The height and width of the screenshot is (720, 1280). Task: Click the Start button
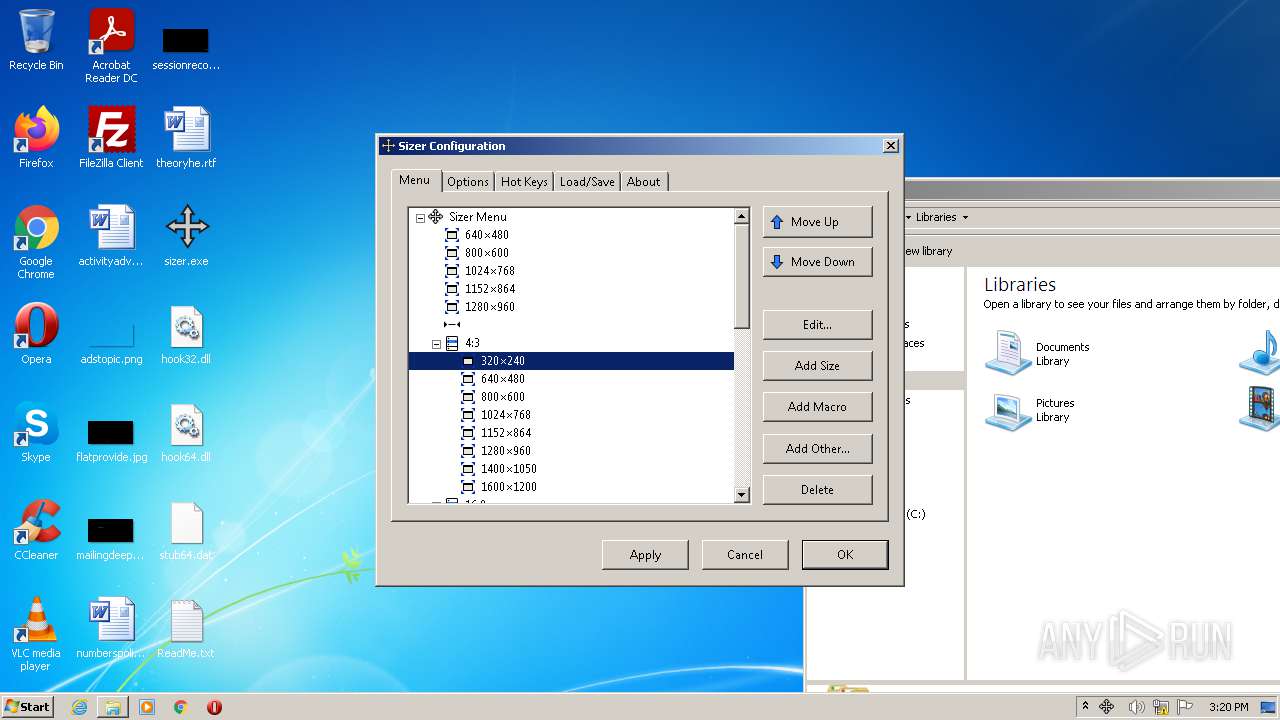28,706
